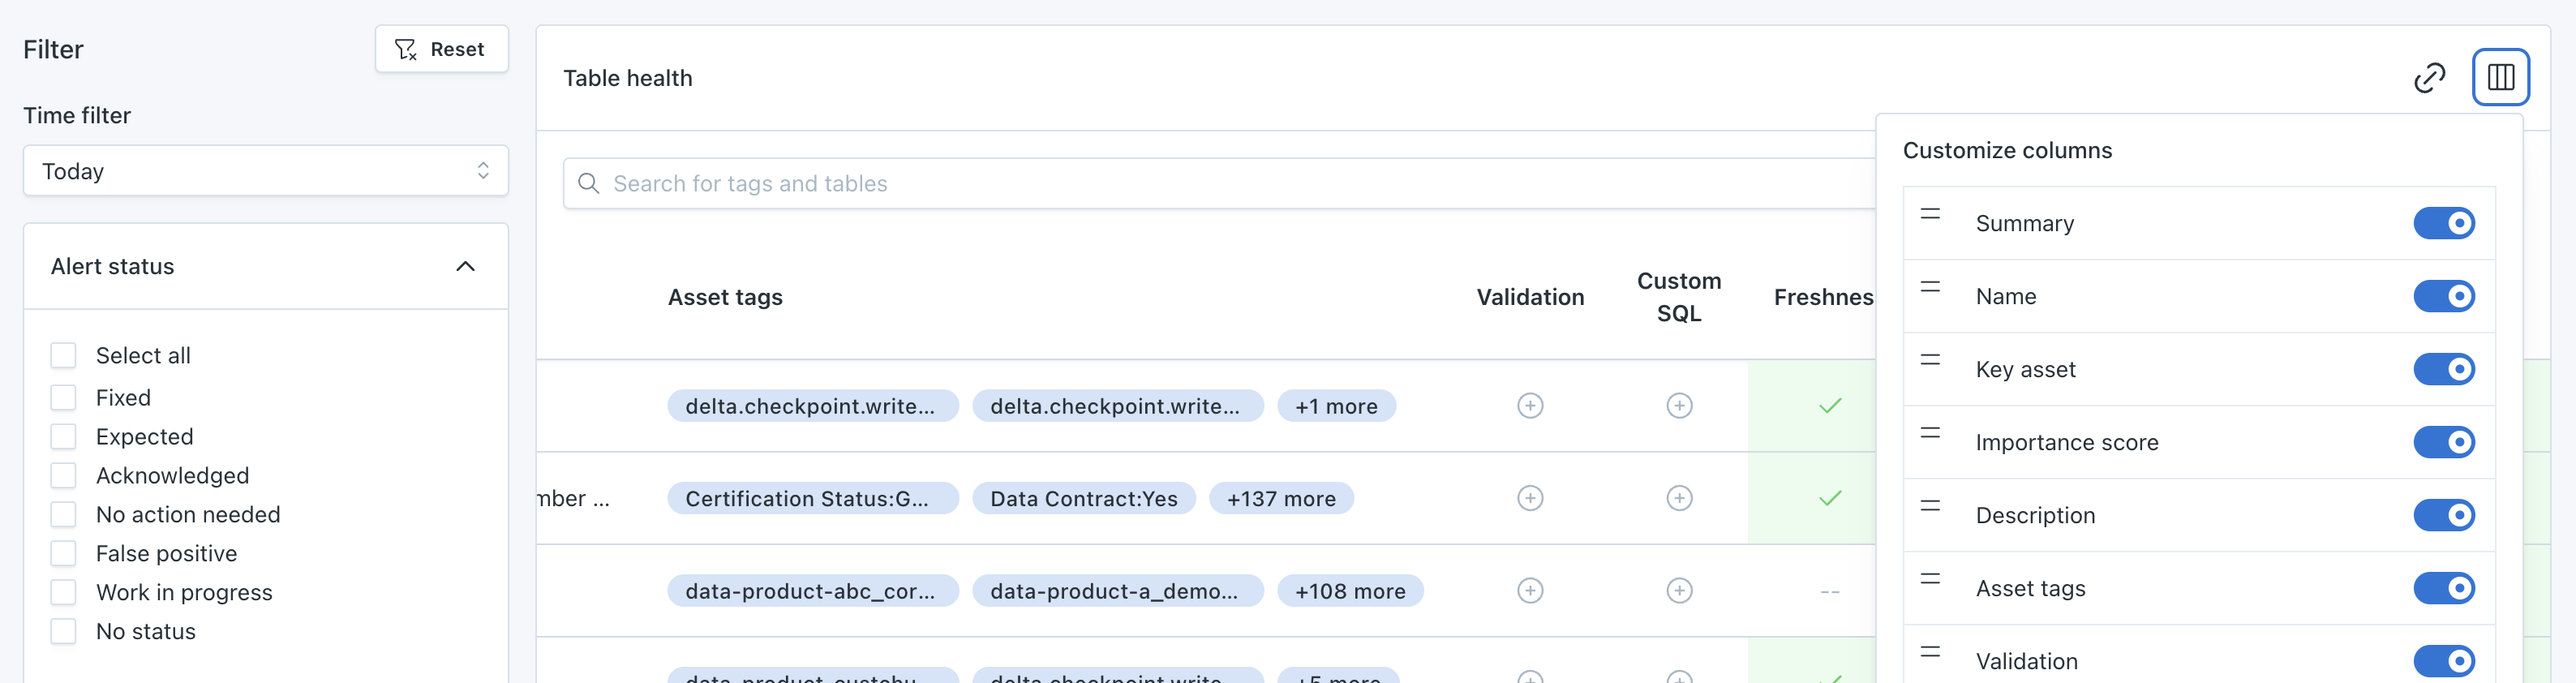Click the Validation column header
This screenshot has width=2576, height=683.
1530,297
